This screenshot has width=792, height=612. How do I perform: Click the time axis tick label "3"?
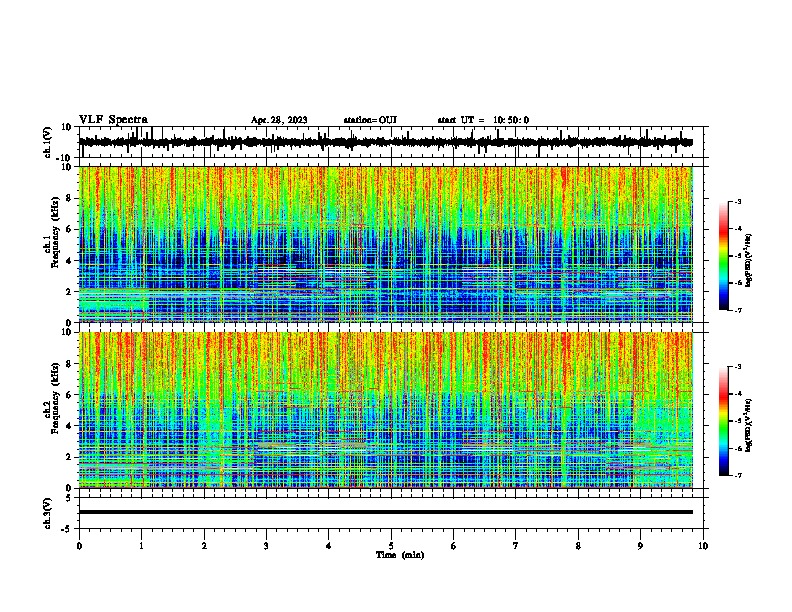(x=266, y=546)
